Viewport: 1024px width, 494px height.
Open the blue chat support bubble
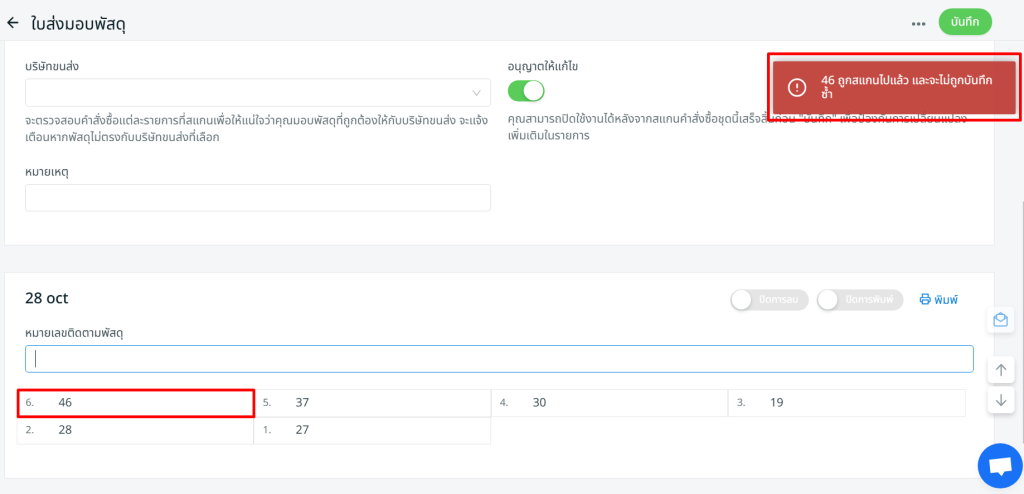tap(999, 466)
